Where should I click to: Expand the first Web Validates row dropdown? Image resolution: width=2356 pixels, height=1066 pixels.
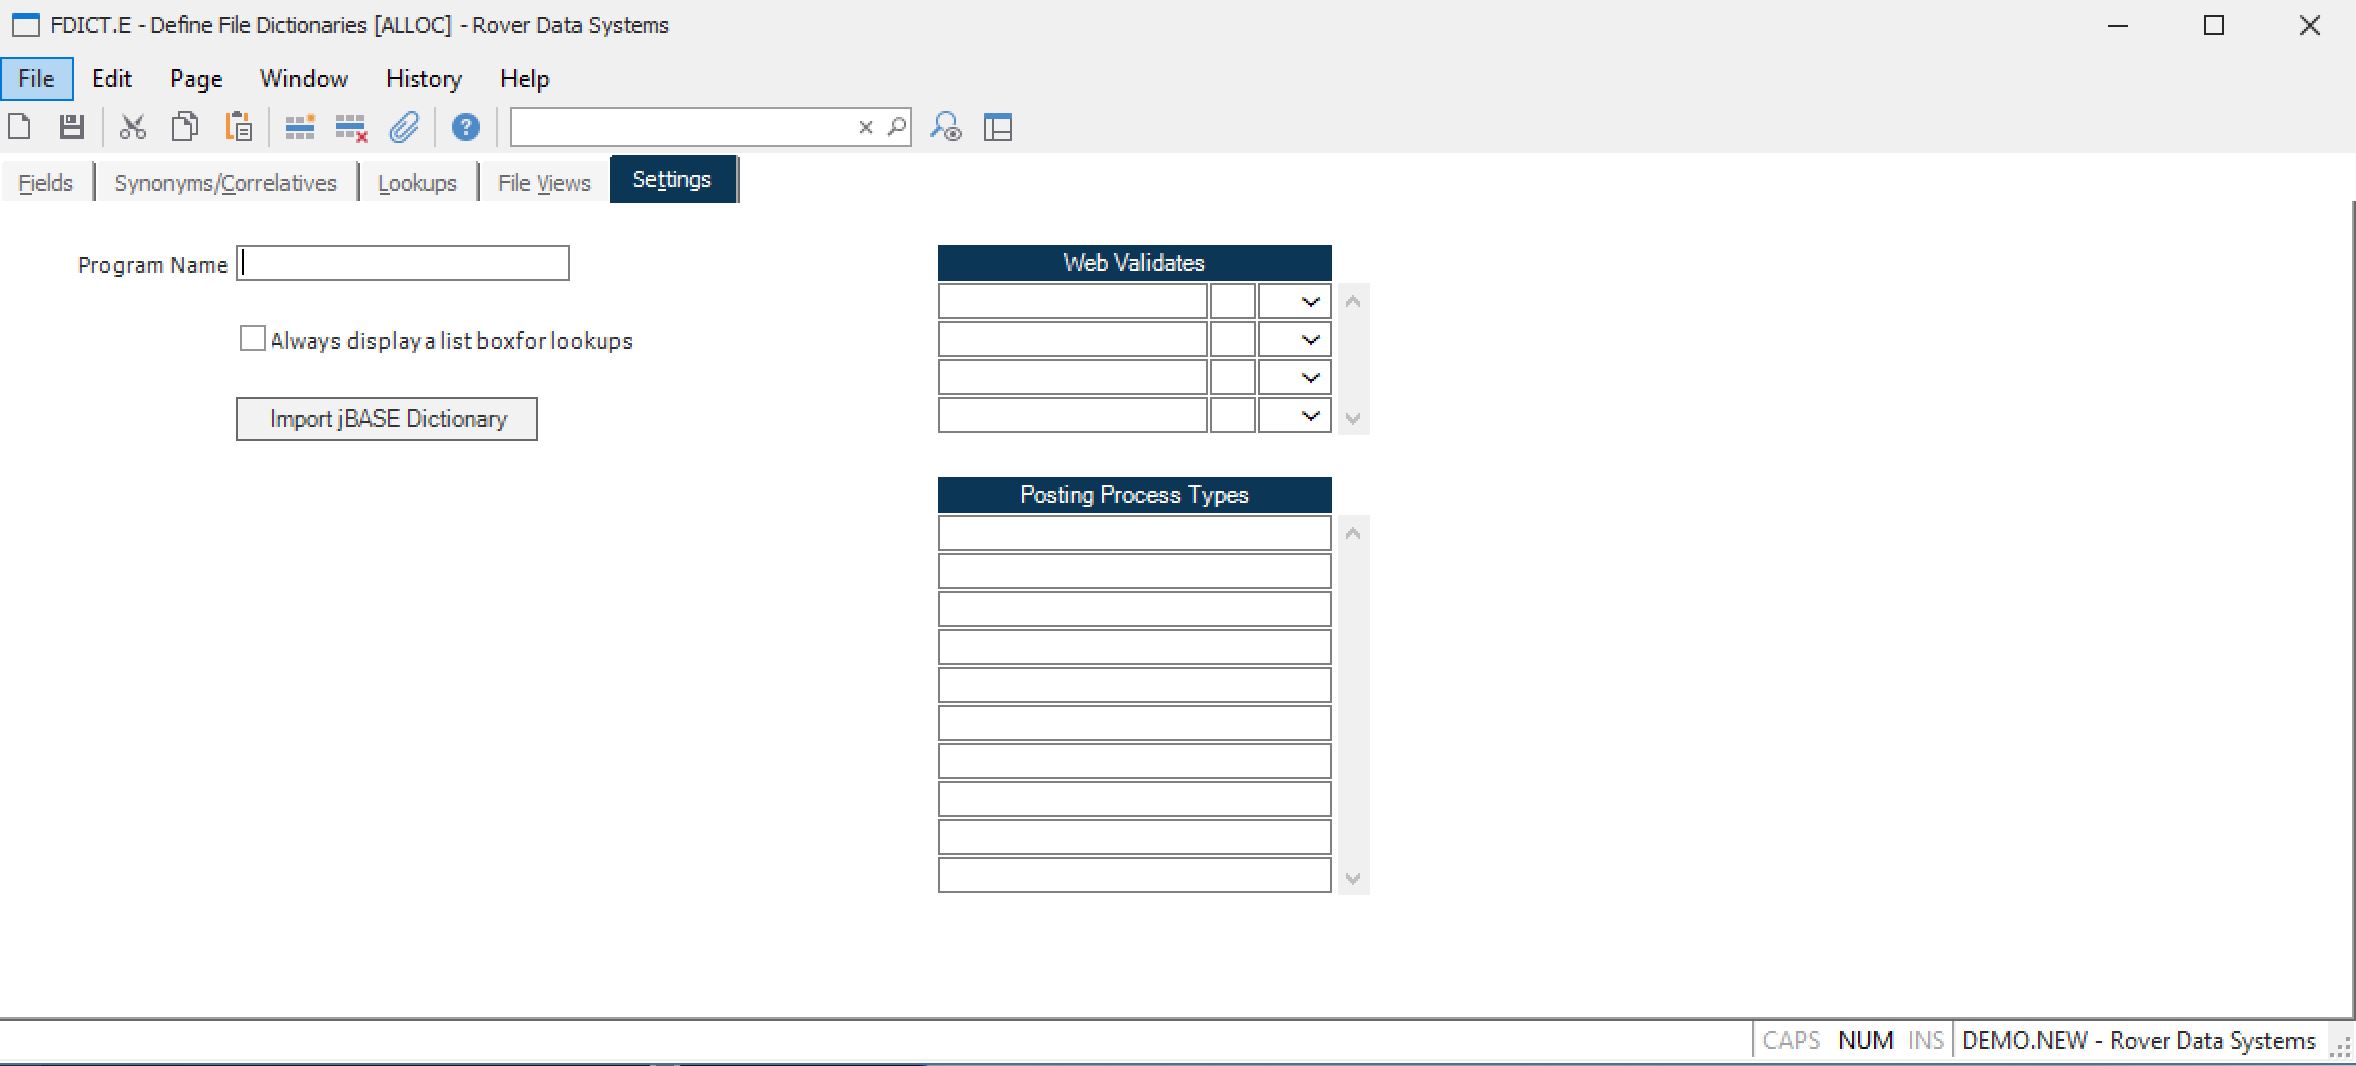pyautogui.click(x=1309, y=302)
